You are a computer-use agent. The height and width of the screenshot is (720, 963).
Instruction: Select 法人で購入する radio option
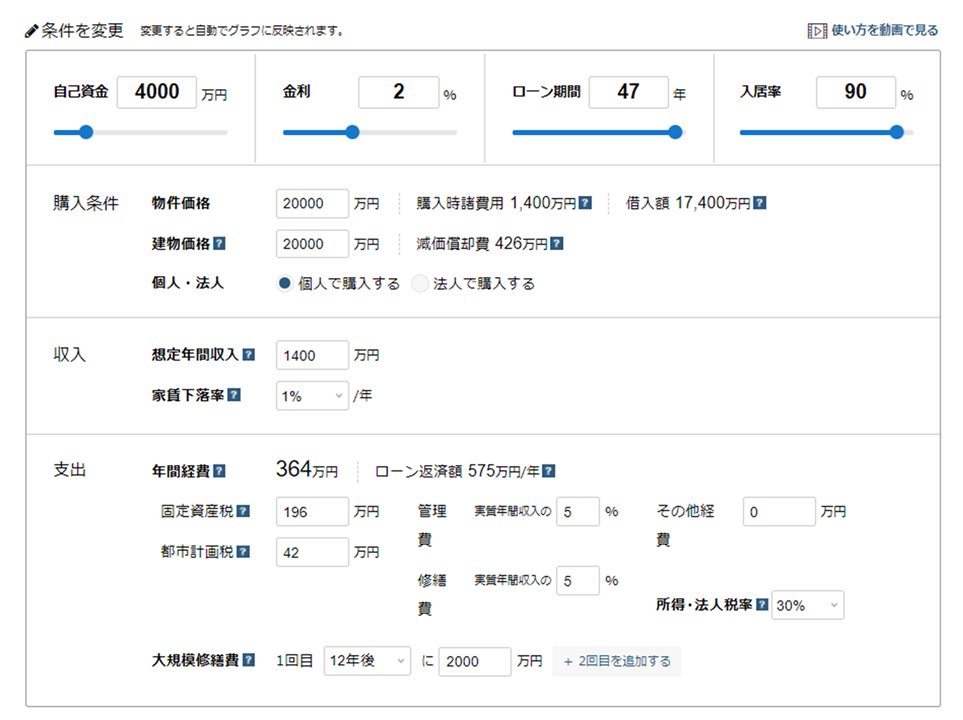point(420,284)
